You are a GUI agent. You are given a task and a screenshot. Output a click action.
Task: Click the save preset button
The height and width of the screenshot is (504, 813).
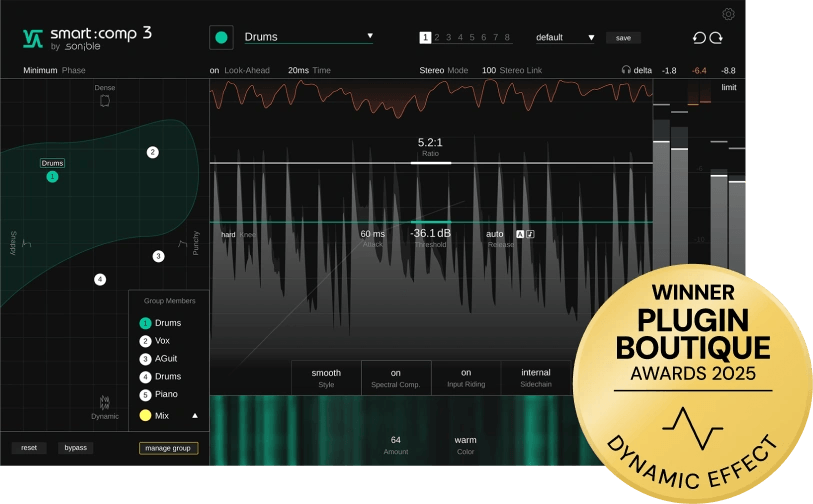623,38
